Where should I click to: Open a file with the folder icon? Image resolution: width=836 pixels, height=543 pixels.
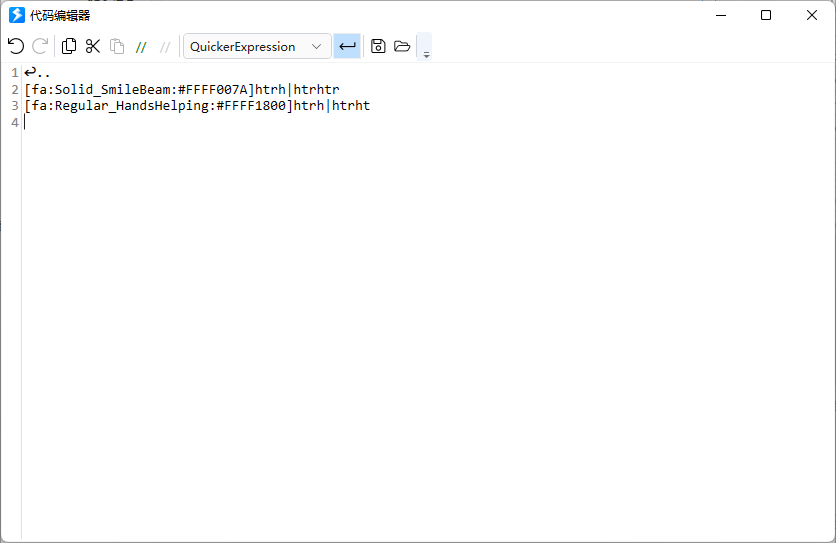(x=402, y=46)
